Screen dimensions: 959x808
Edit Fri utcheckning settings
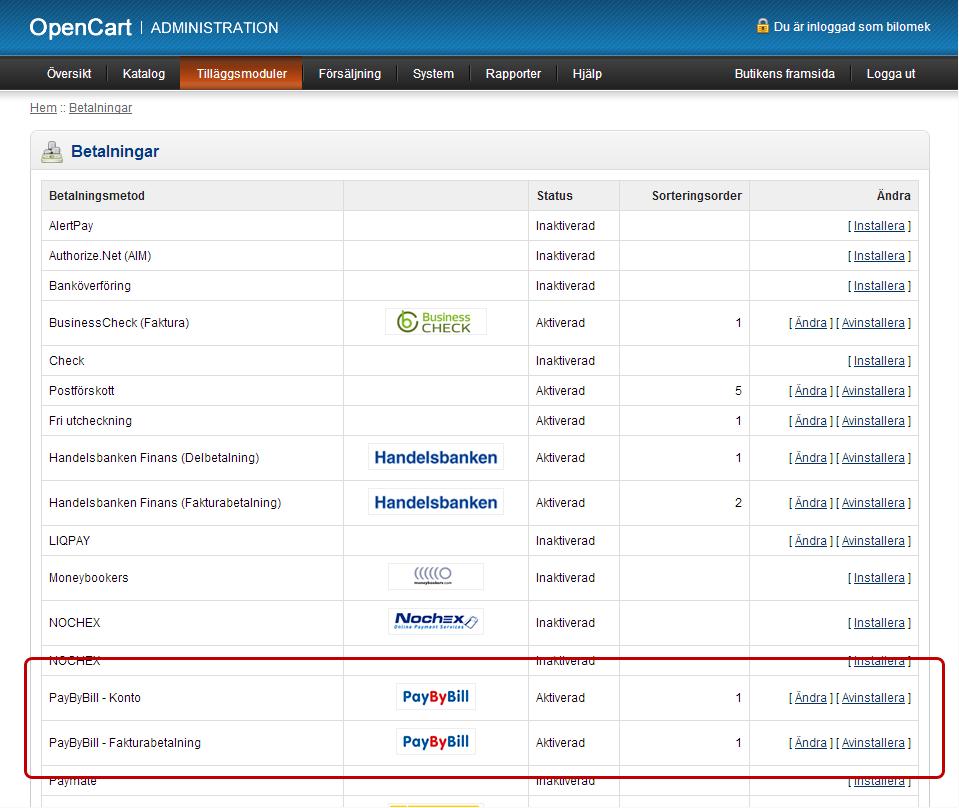810,421
